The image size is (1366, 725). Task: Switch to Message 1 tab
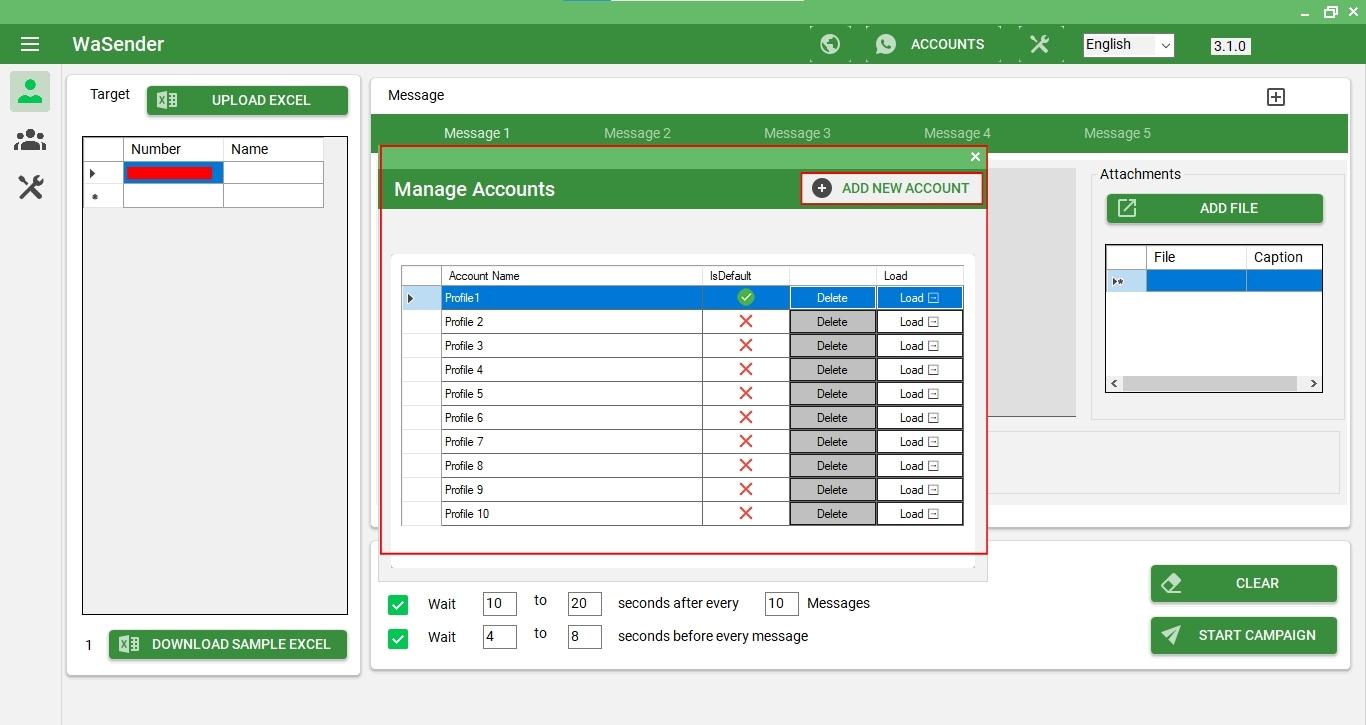[477, 133]
